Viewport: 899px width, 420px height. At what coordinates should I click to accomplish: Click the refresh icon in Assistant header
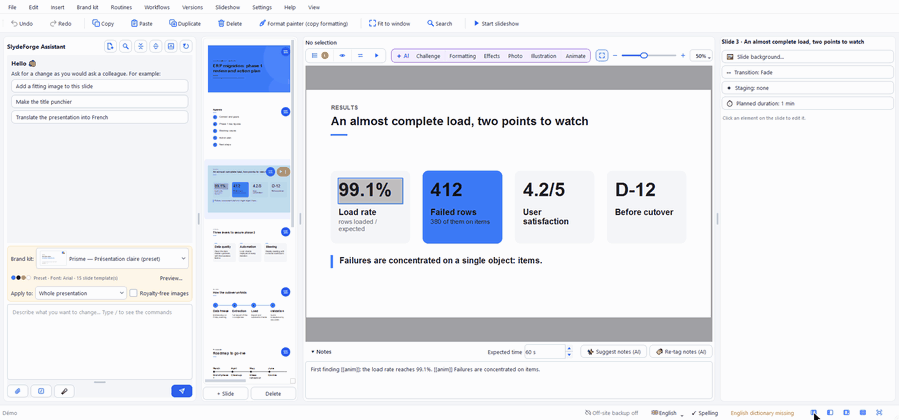point(186,46)
